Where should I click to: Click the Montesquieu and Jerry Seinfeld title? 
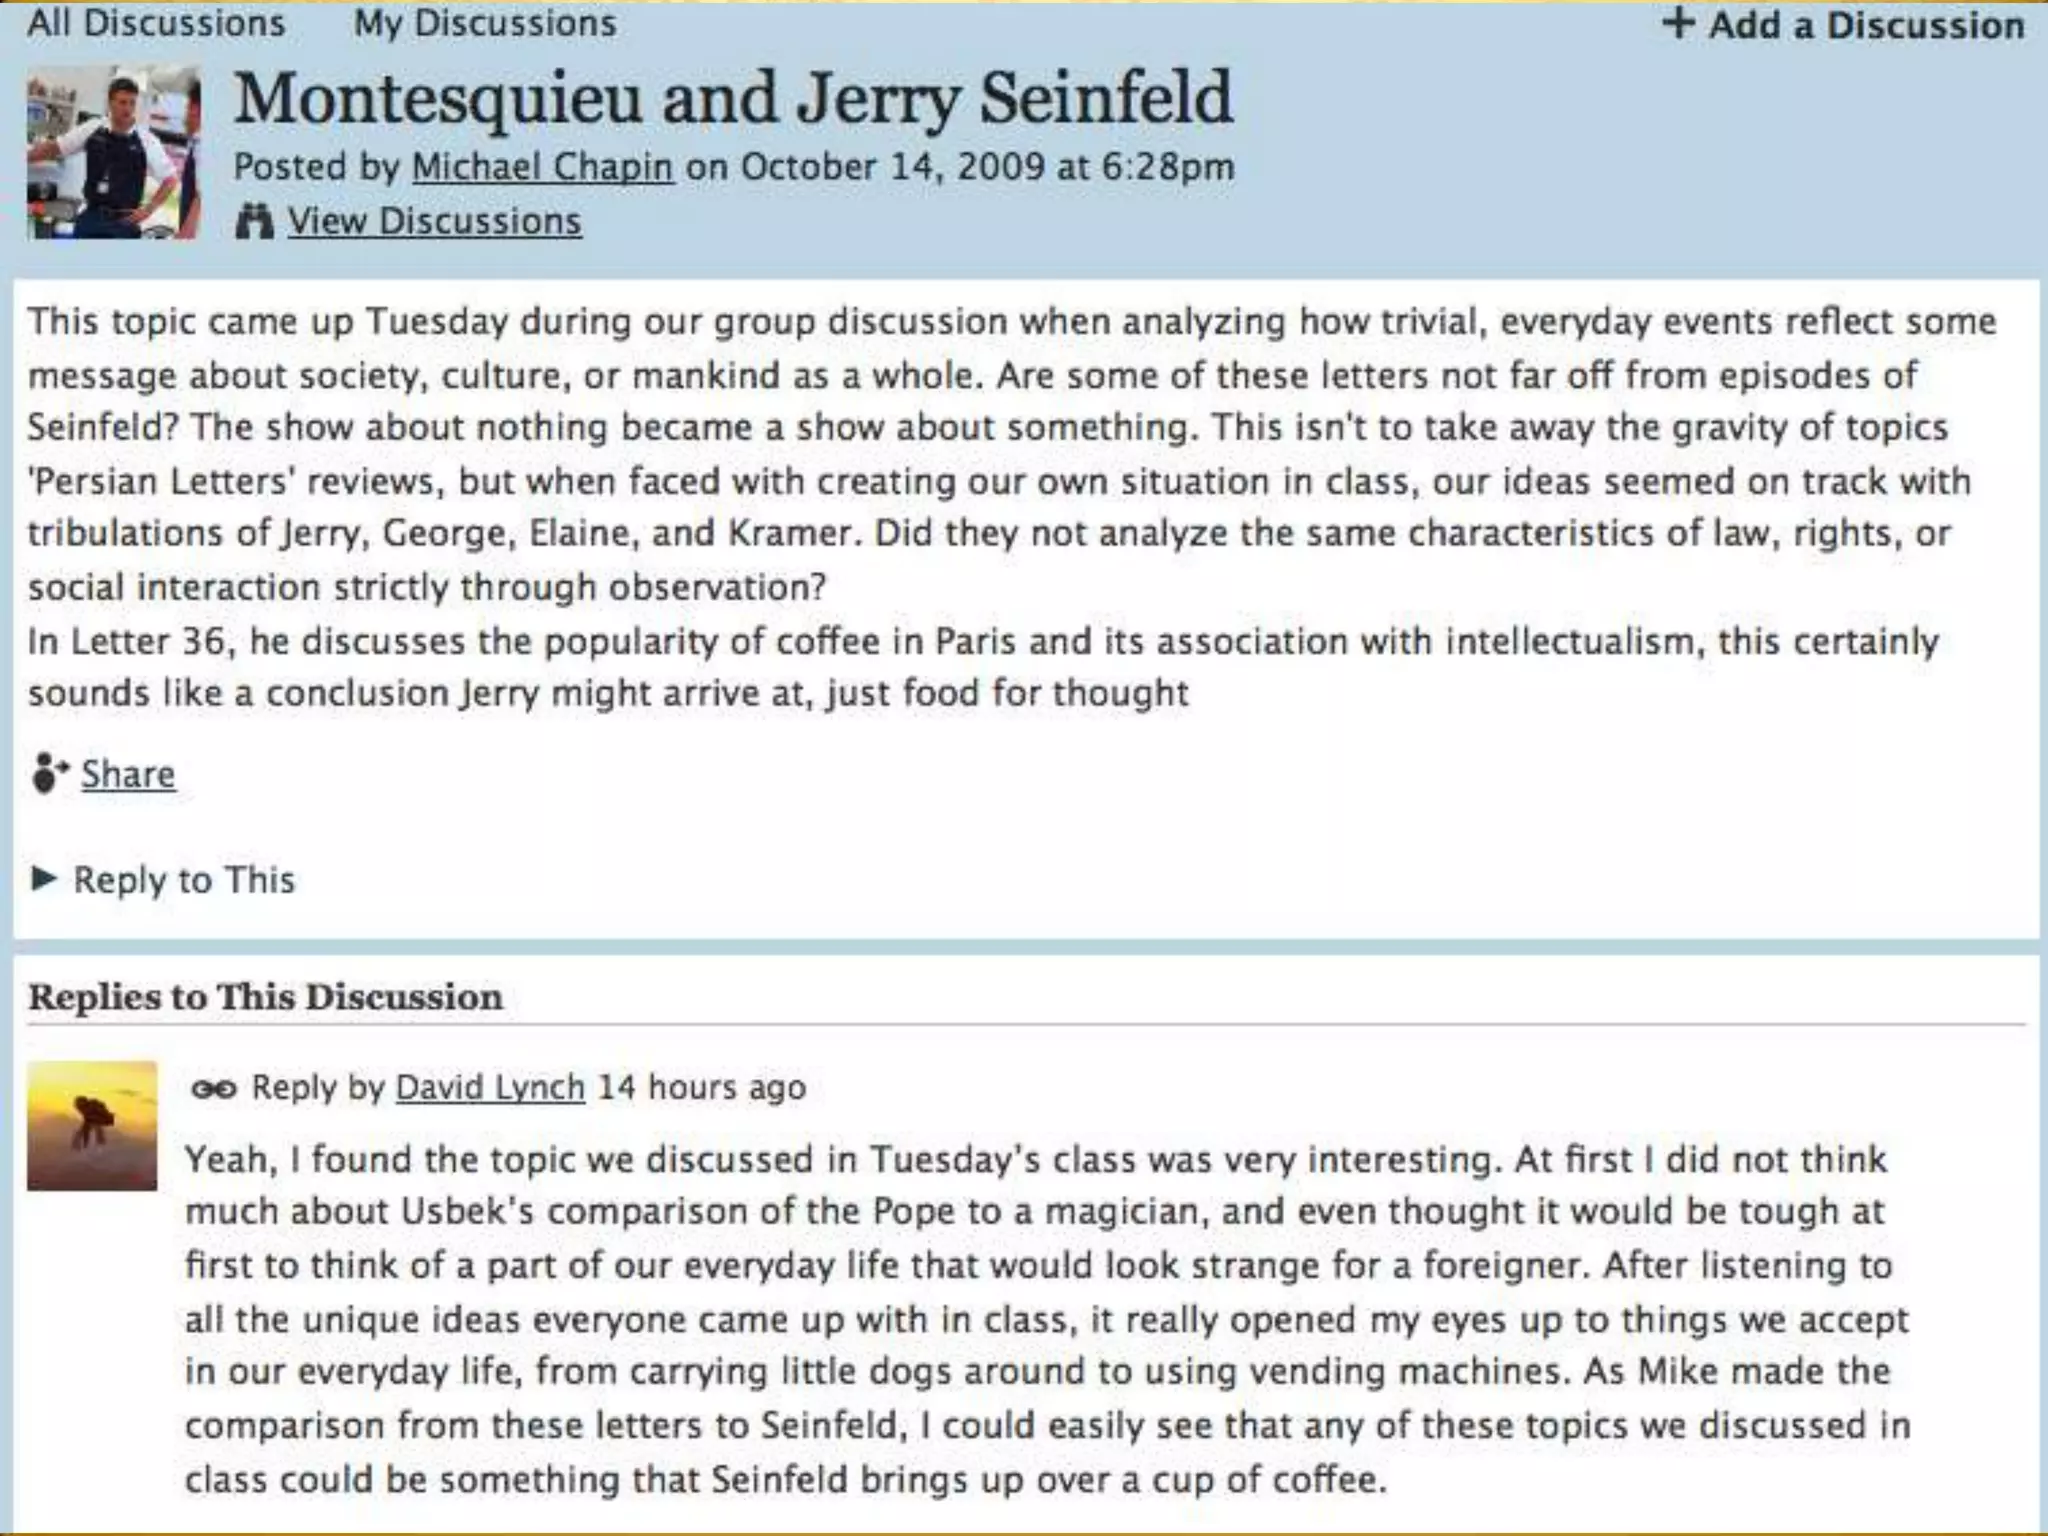click(x=733, y=99)
